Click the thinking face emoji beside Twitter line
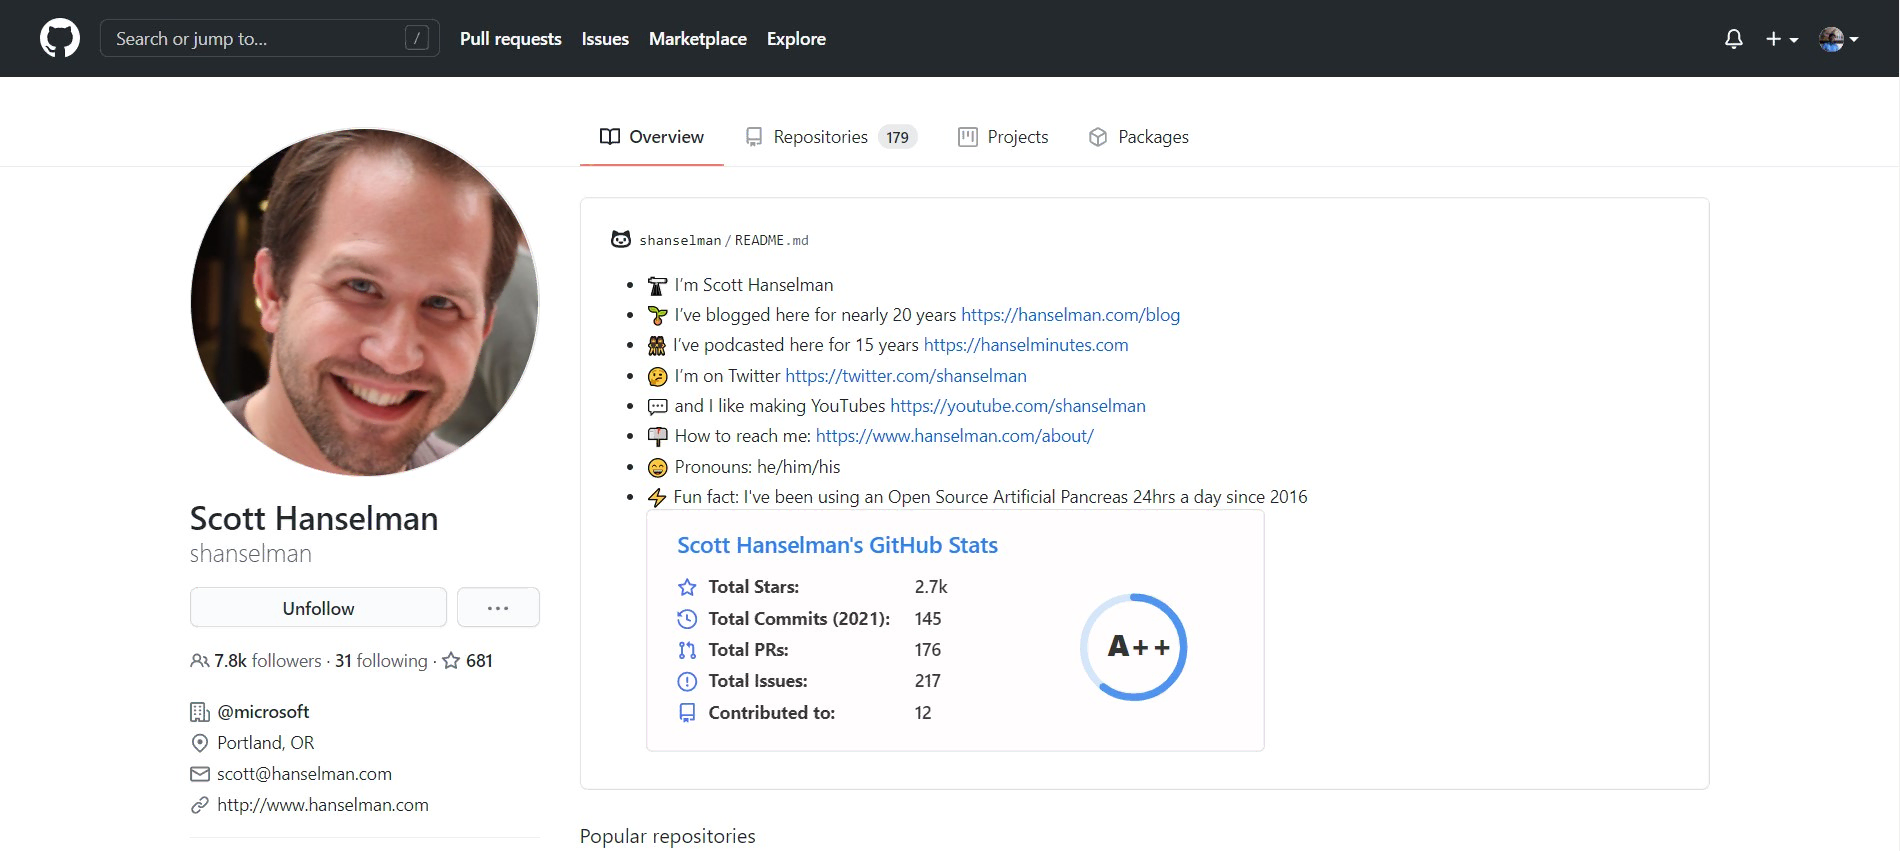The height and width of the screenshot is (851, 1900). [x=657, y=377]
